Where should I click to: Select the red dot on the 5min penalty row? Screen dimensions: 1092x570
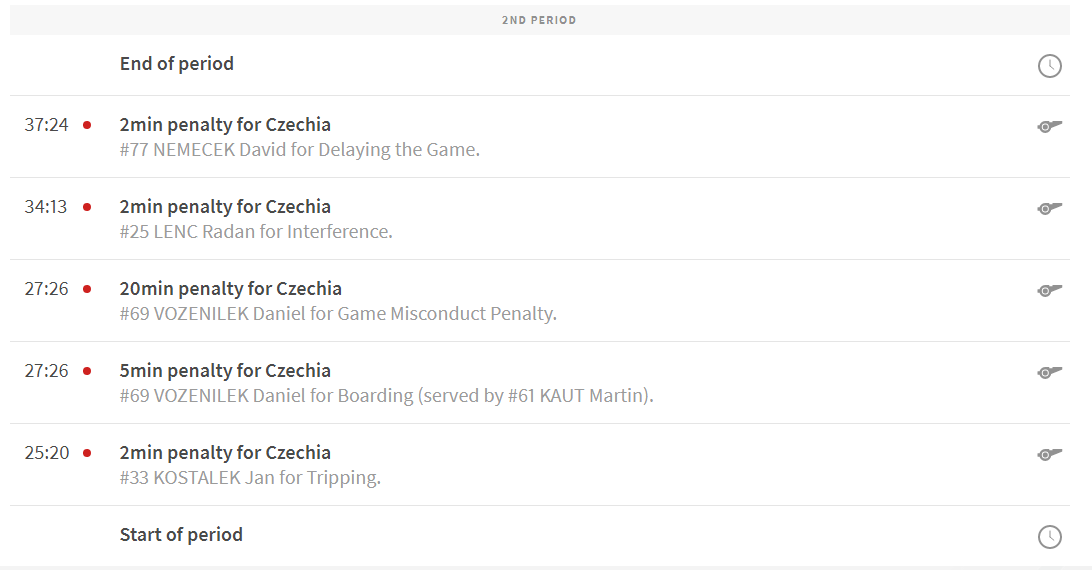pyautogui.click(x=87, y=371)
